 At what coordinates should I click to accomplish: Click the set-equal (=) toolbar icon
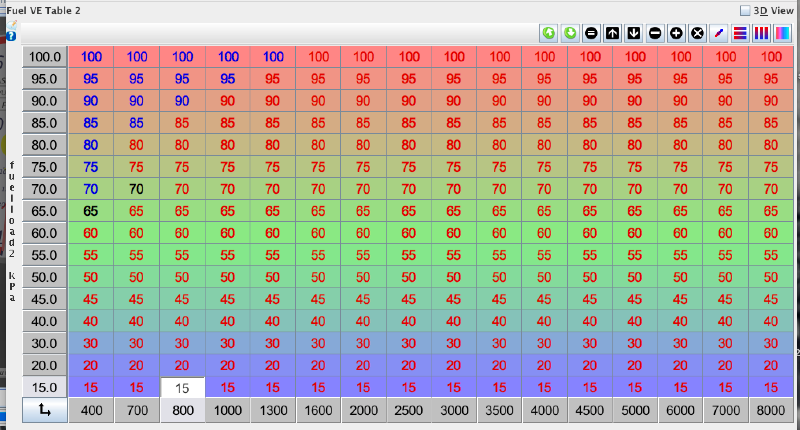(591, 33)
